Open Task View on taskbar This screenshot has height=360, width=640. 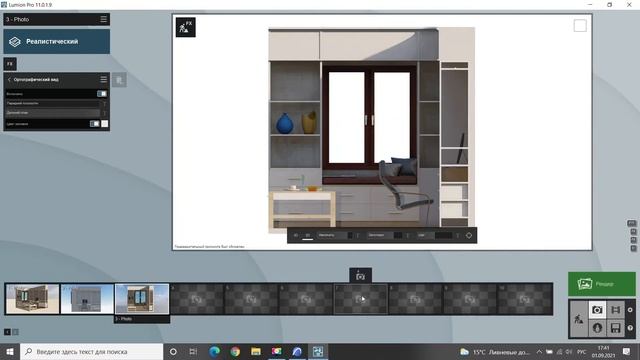pos(193,351)
